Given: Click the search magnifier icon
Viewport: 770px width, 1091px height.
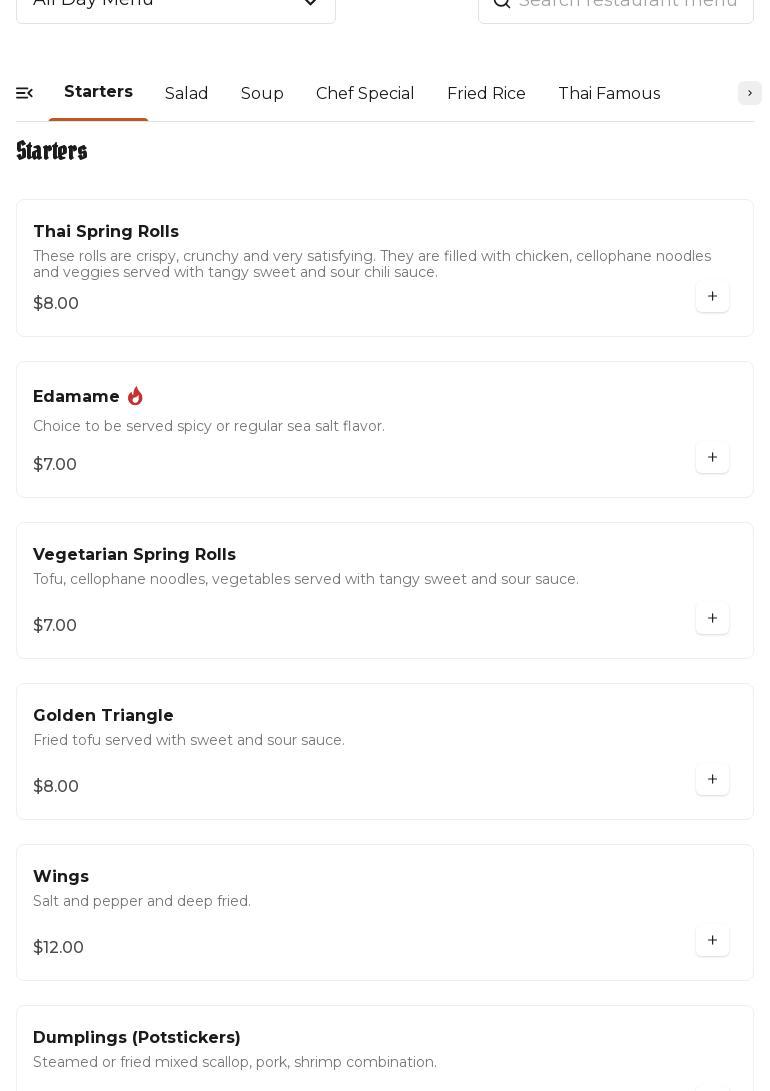Looking at the screenshot, I should [x=502, y=2].
